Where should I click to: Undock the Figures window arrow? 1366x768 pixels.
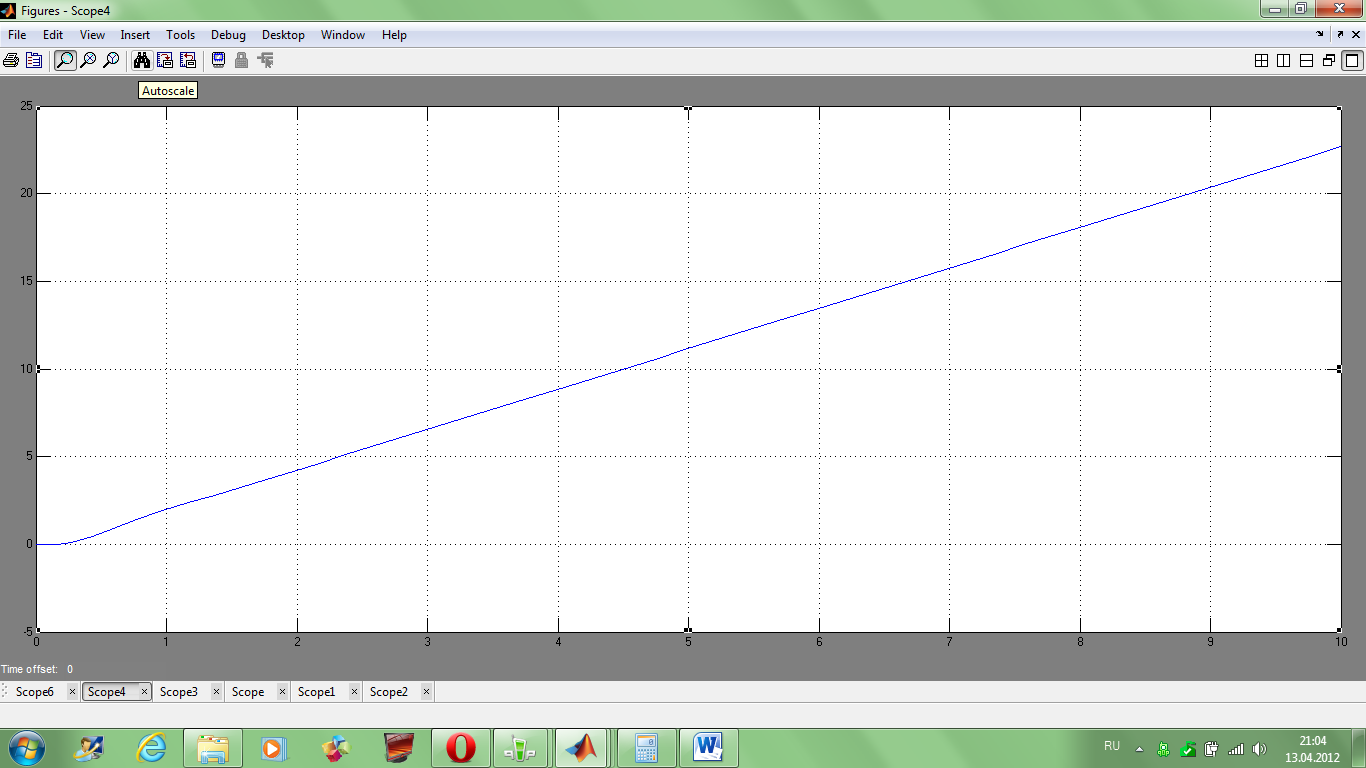(x=1340, y=34)
